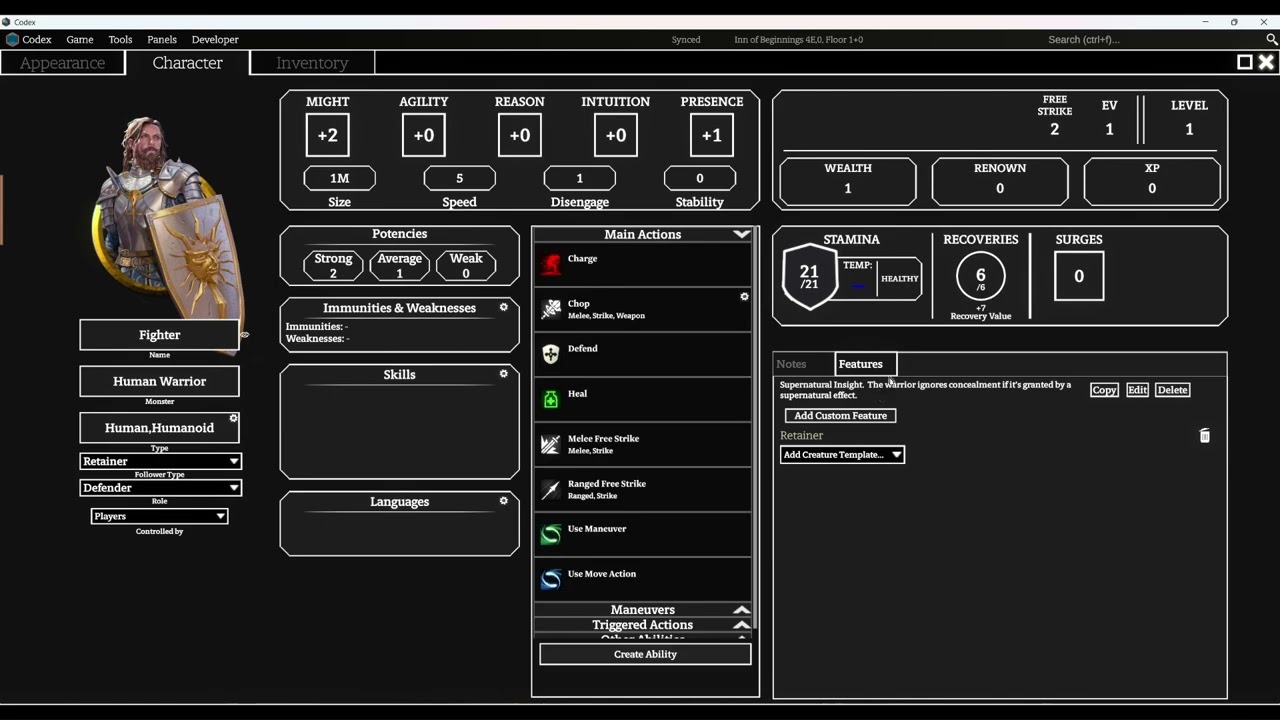Click the Wealth box
Screen dimensions: 1280x720
[x=848, y=182]
